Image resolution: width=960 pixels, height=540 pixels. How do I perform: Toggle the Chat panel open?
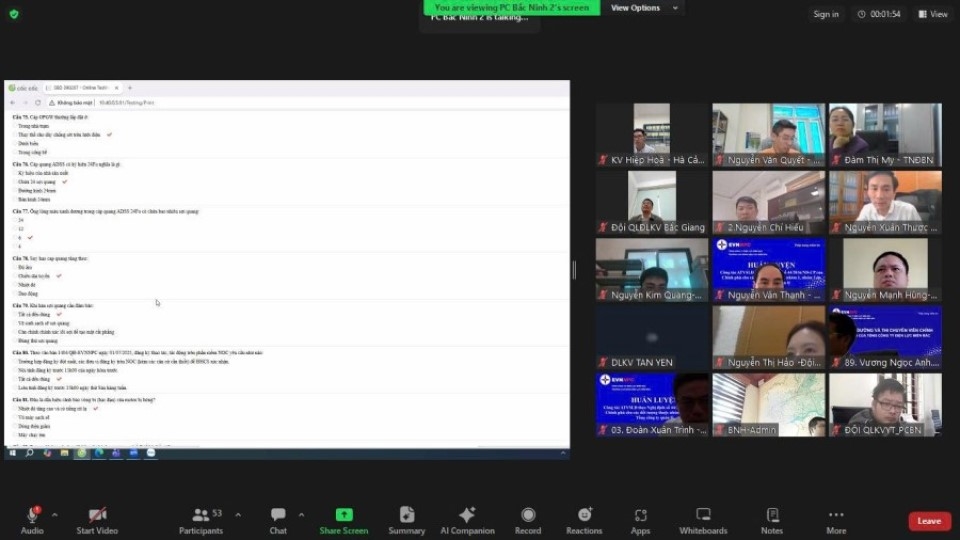[x=278, y=519]
